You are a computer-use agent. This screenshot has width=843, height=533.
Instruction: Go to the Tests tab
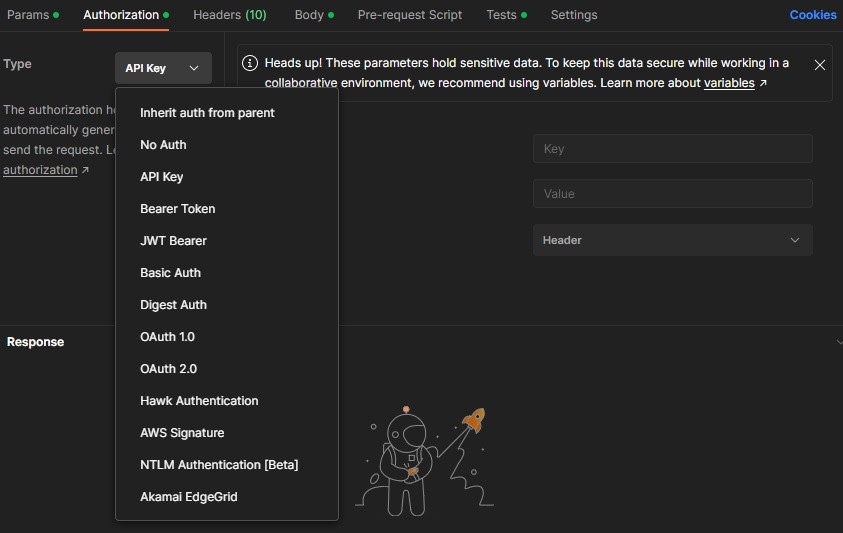point(506,15)
